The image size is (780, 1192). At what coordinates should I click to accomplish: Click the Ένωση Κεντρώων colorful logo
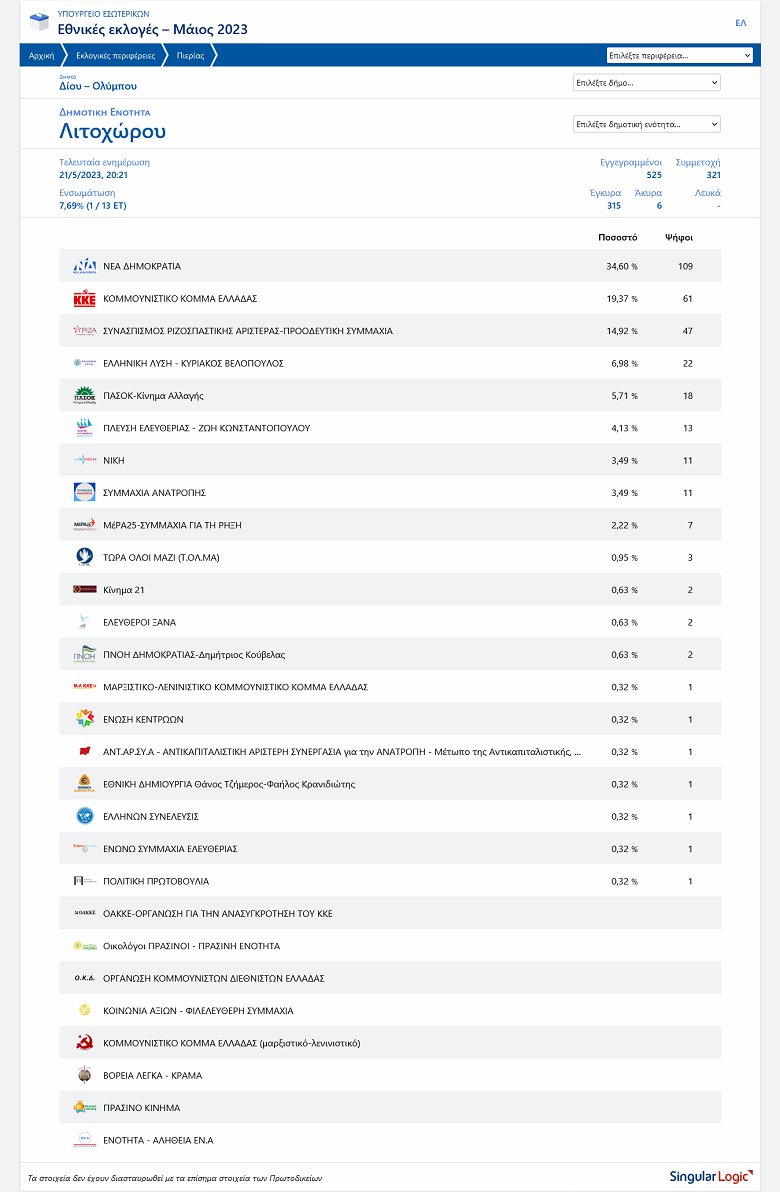pos(84,719)
